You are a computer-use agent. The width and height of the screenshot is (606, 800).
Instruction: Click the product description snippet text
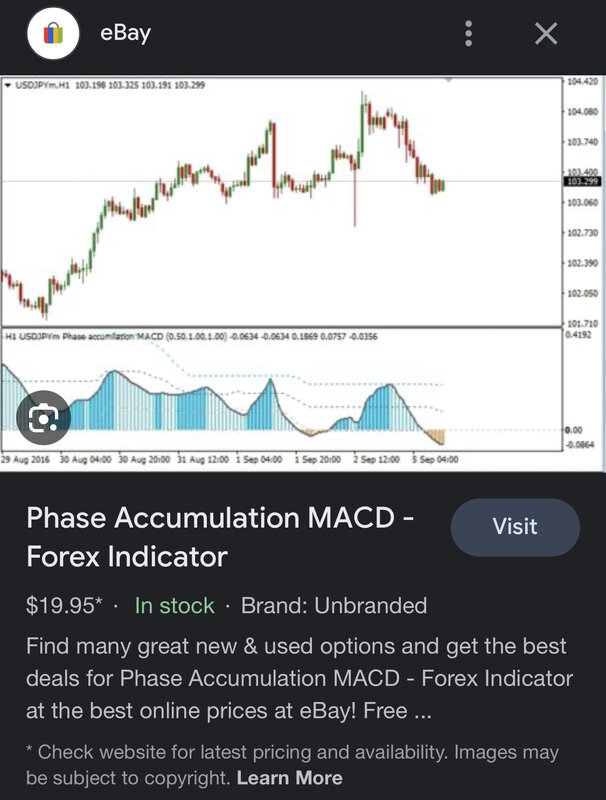[300, 679]
